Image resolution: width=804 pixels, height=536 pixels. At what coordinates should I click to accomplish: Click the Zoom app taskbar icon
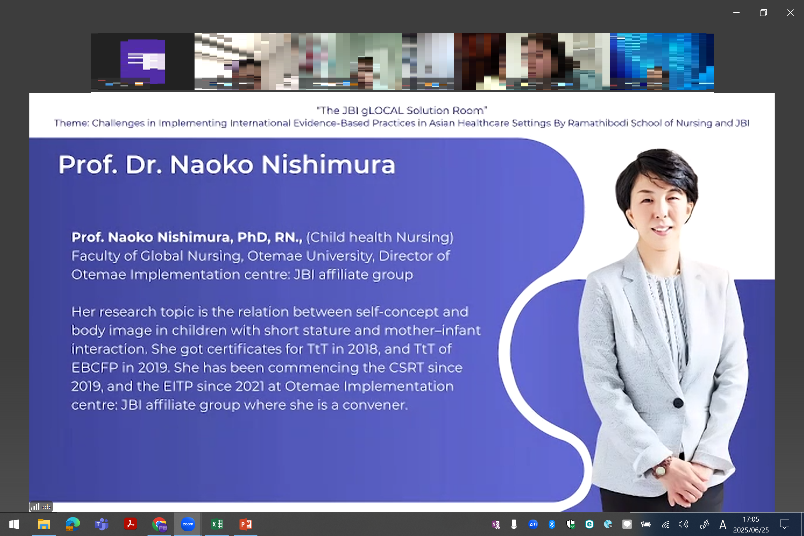click(x=188, y=524)
